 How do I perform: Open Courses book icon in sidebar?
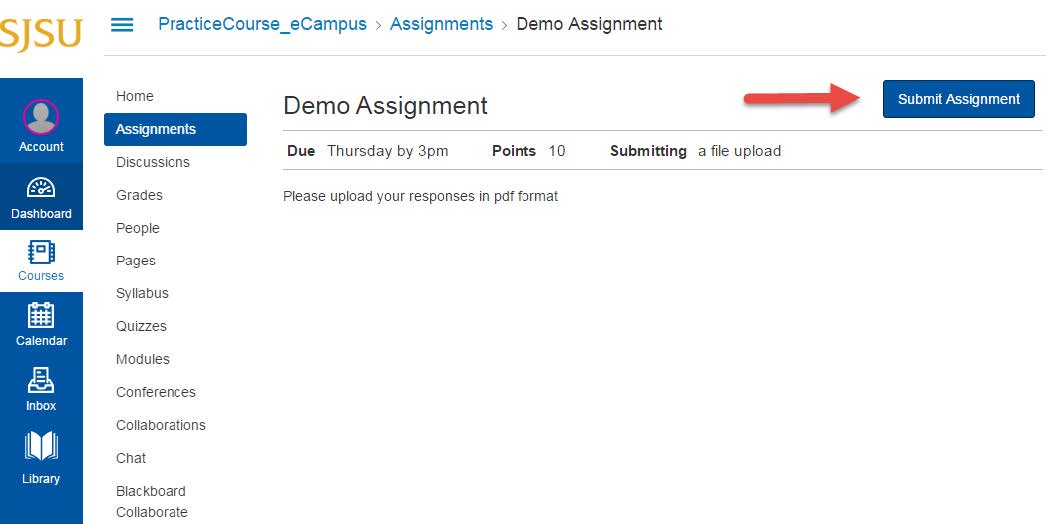tap(41, 251)
